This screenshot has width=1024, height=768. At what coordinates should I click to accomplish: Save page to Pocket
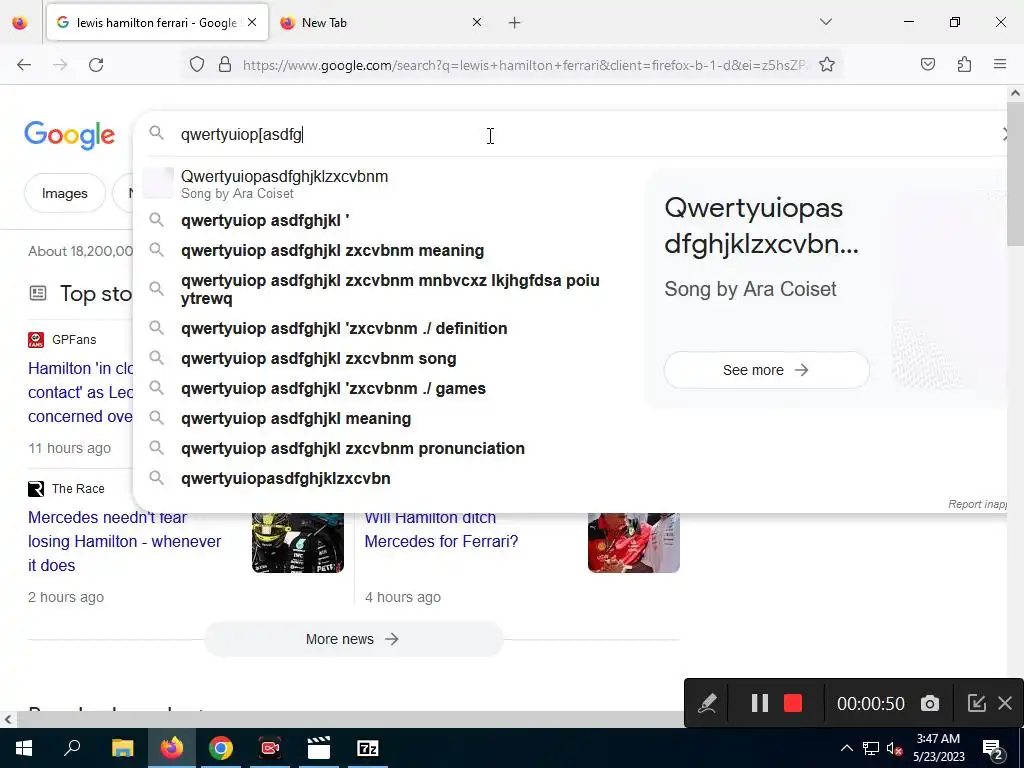click(928, 65)
